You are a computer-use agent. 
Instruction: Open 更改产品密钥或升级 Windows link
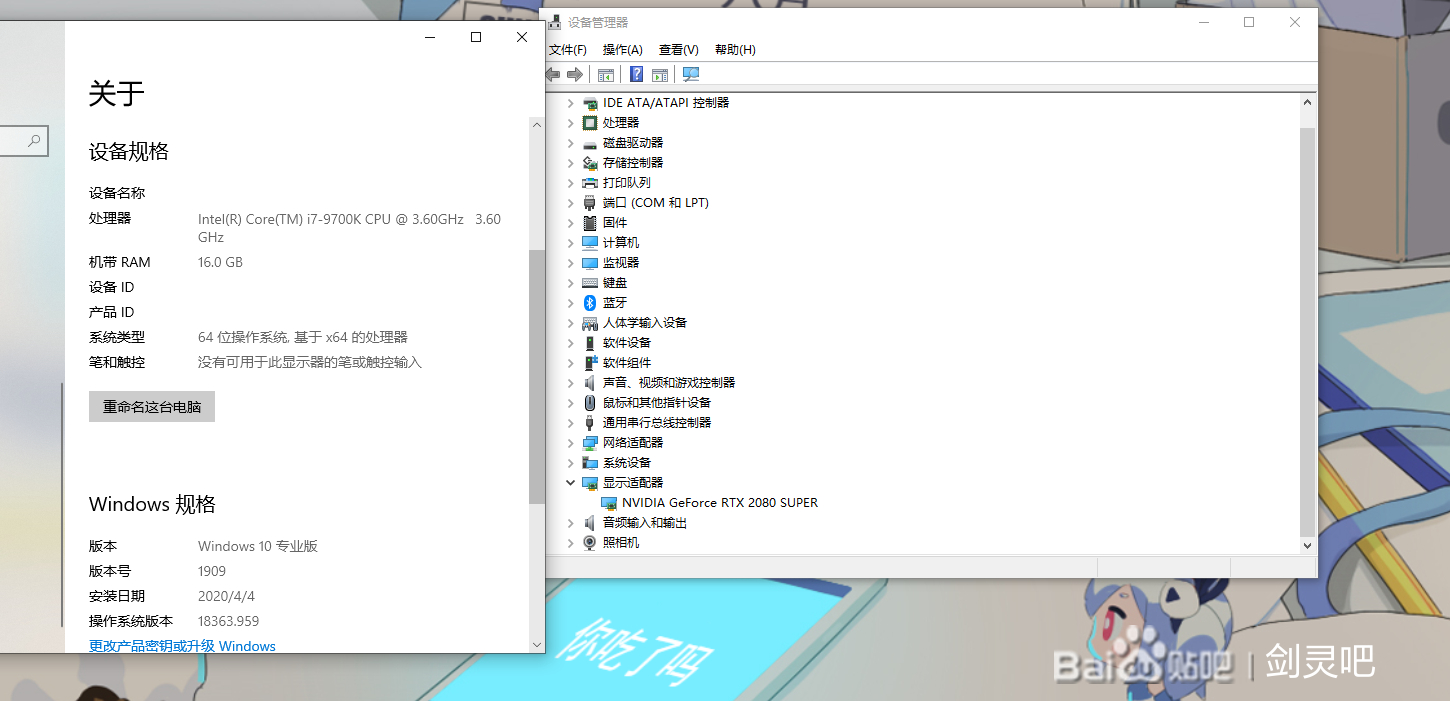coord(182,646)
